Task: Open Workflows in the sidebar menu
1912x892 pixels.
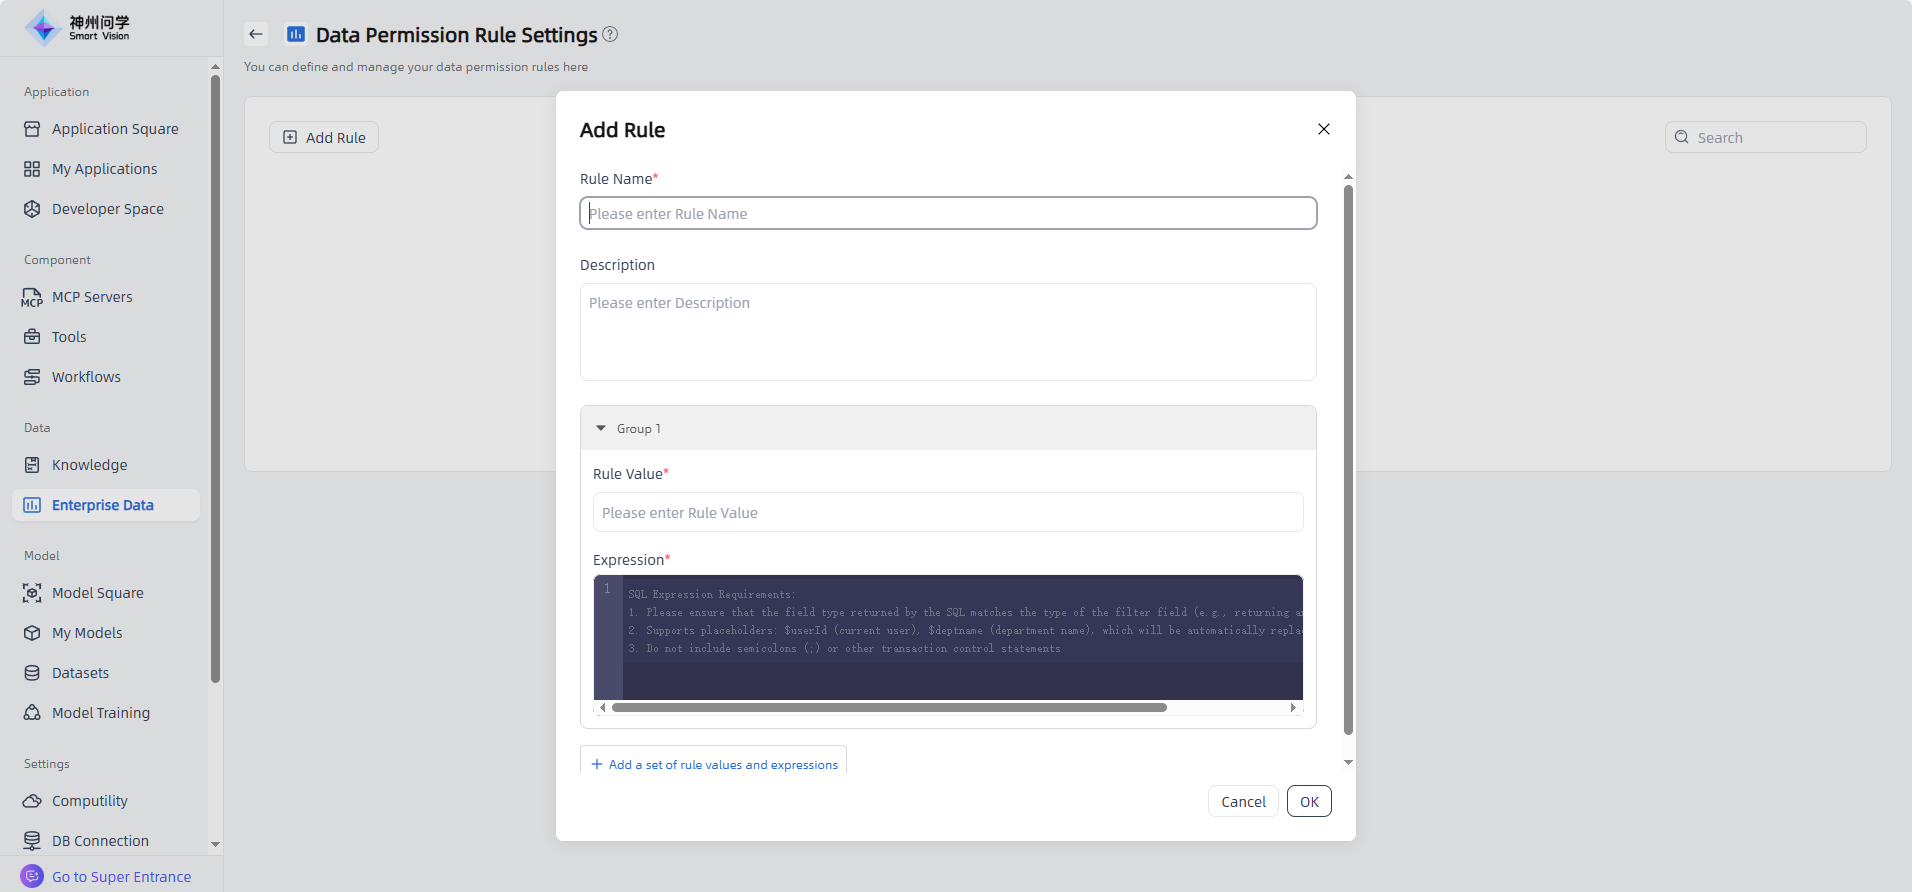Action: pyautogui.click(x=86, y=377)
